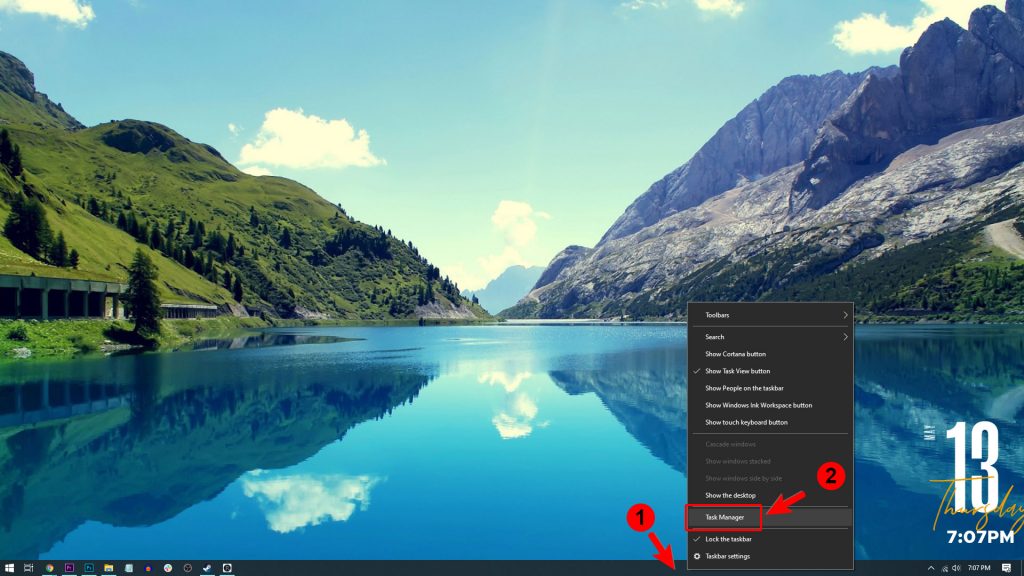Image resolution: width=1024 pixels, height=576 pixels.
Task: Open Steam from the taskbar
Action: click(x=207, y=568)
